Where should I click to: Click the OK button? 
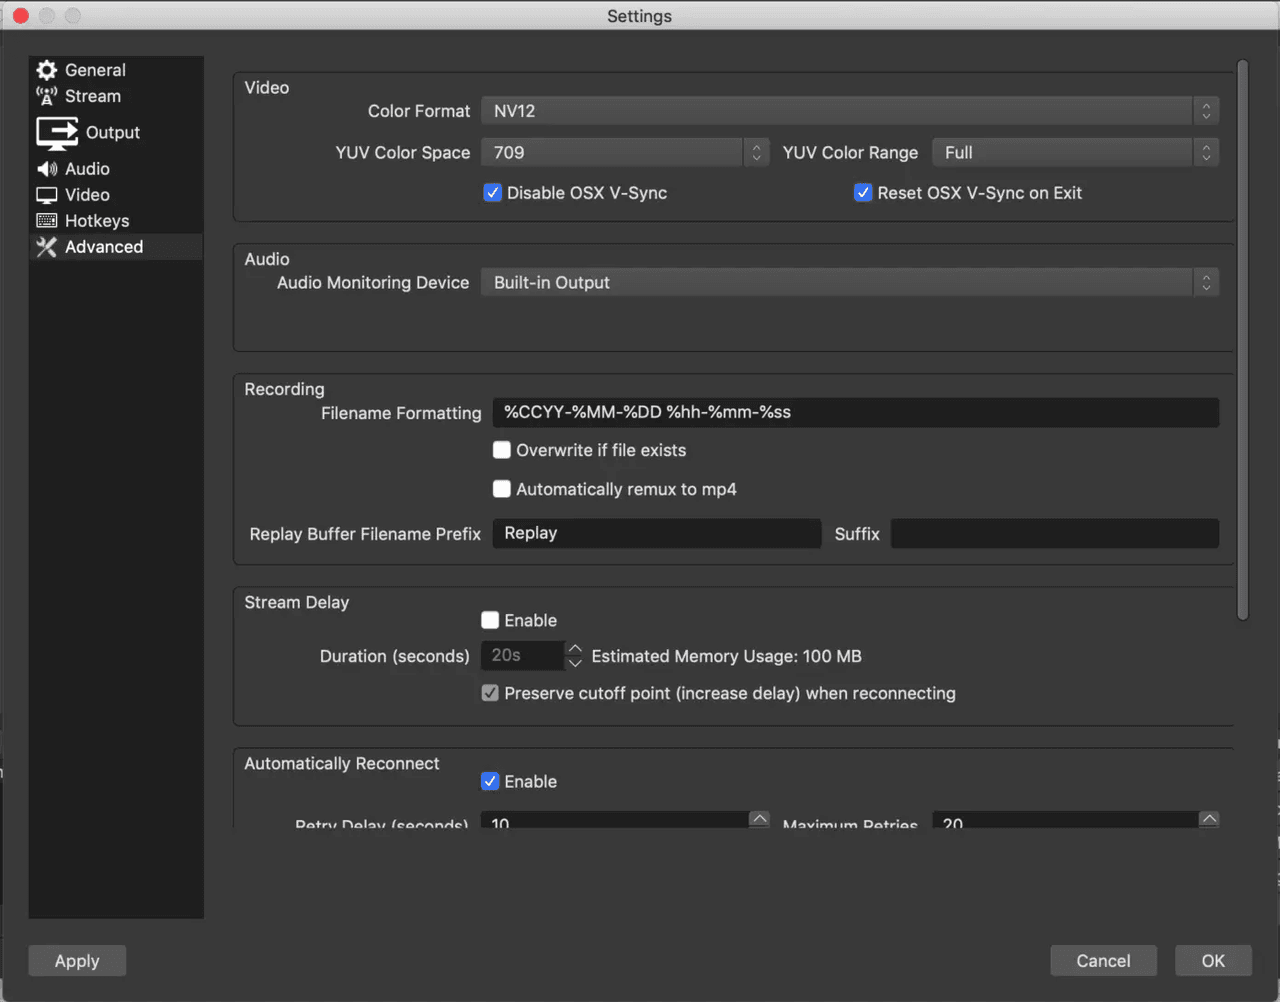(1212, 960)
